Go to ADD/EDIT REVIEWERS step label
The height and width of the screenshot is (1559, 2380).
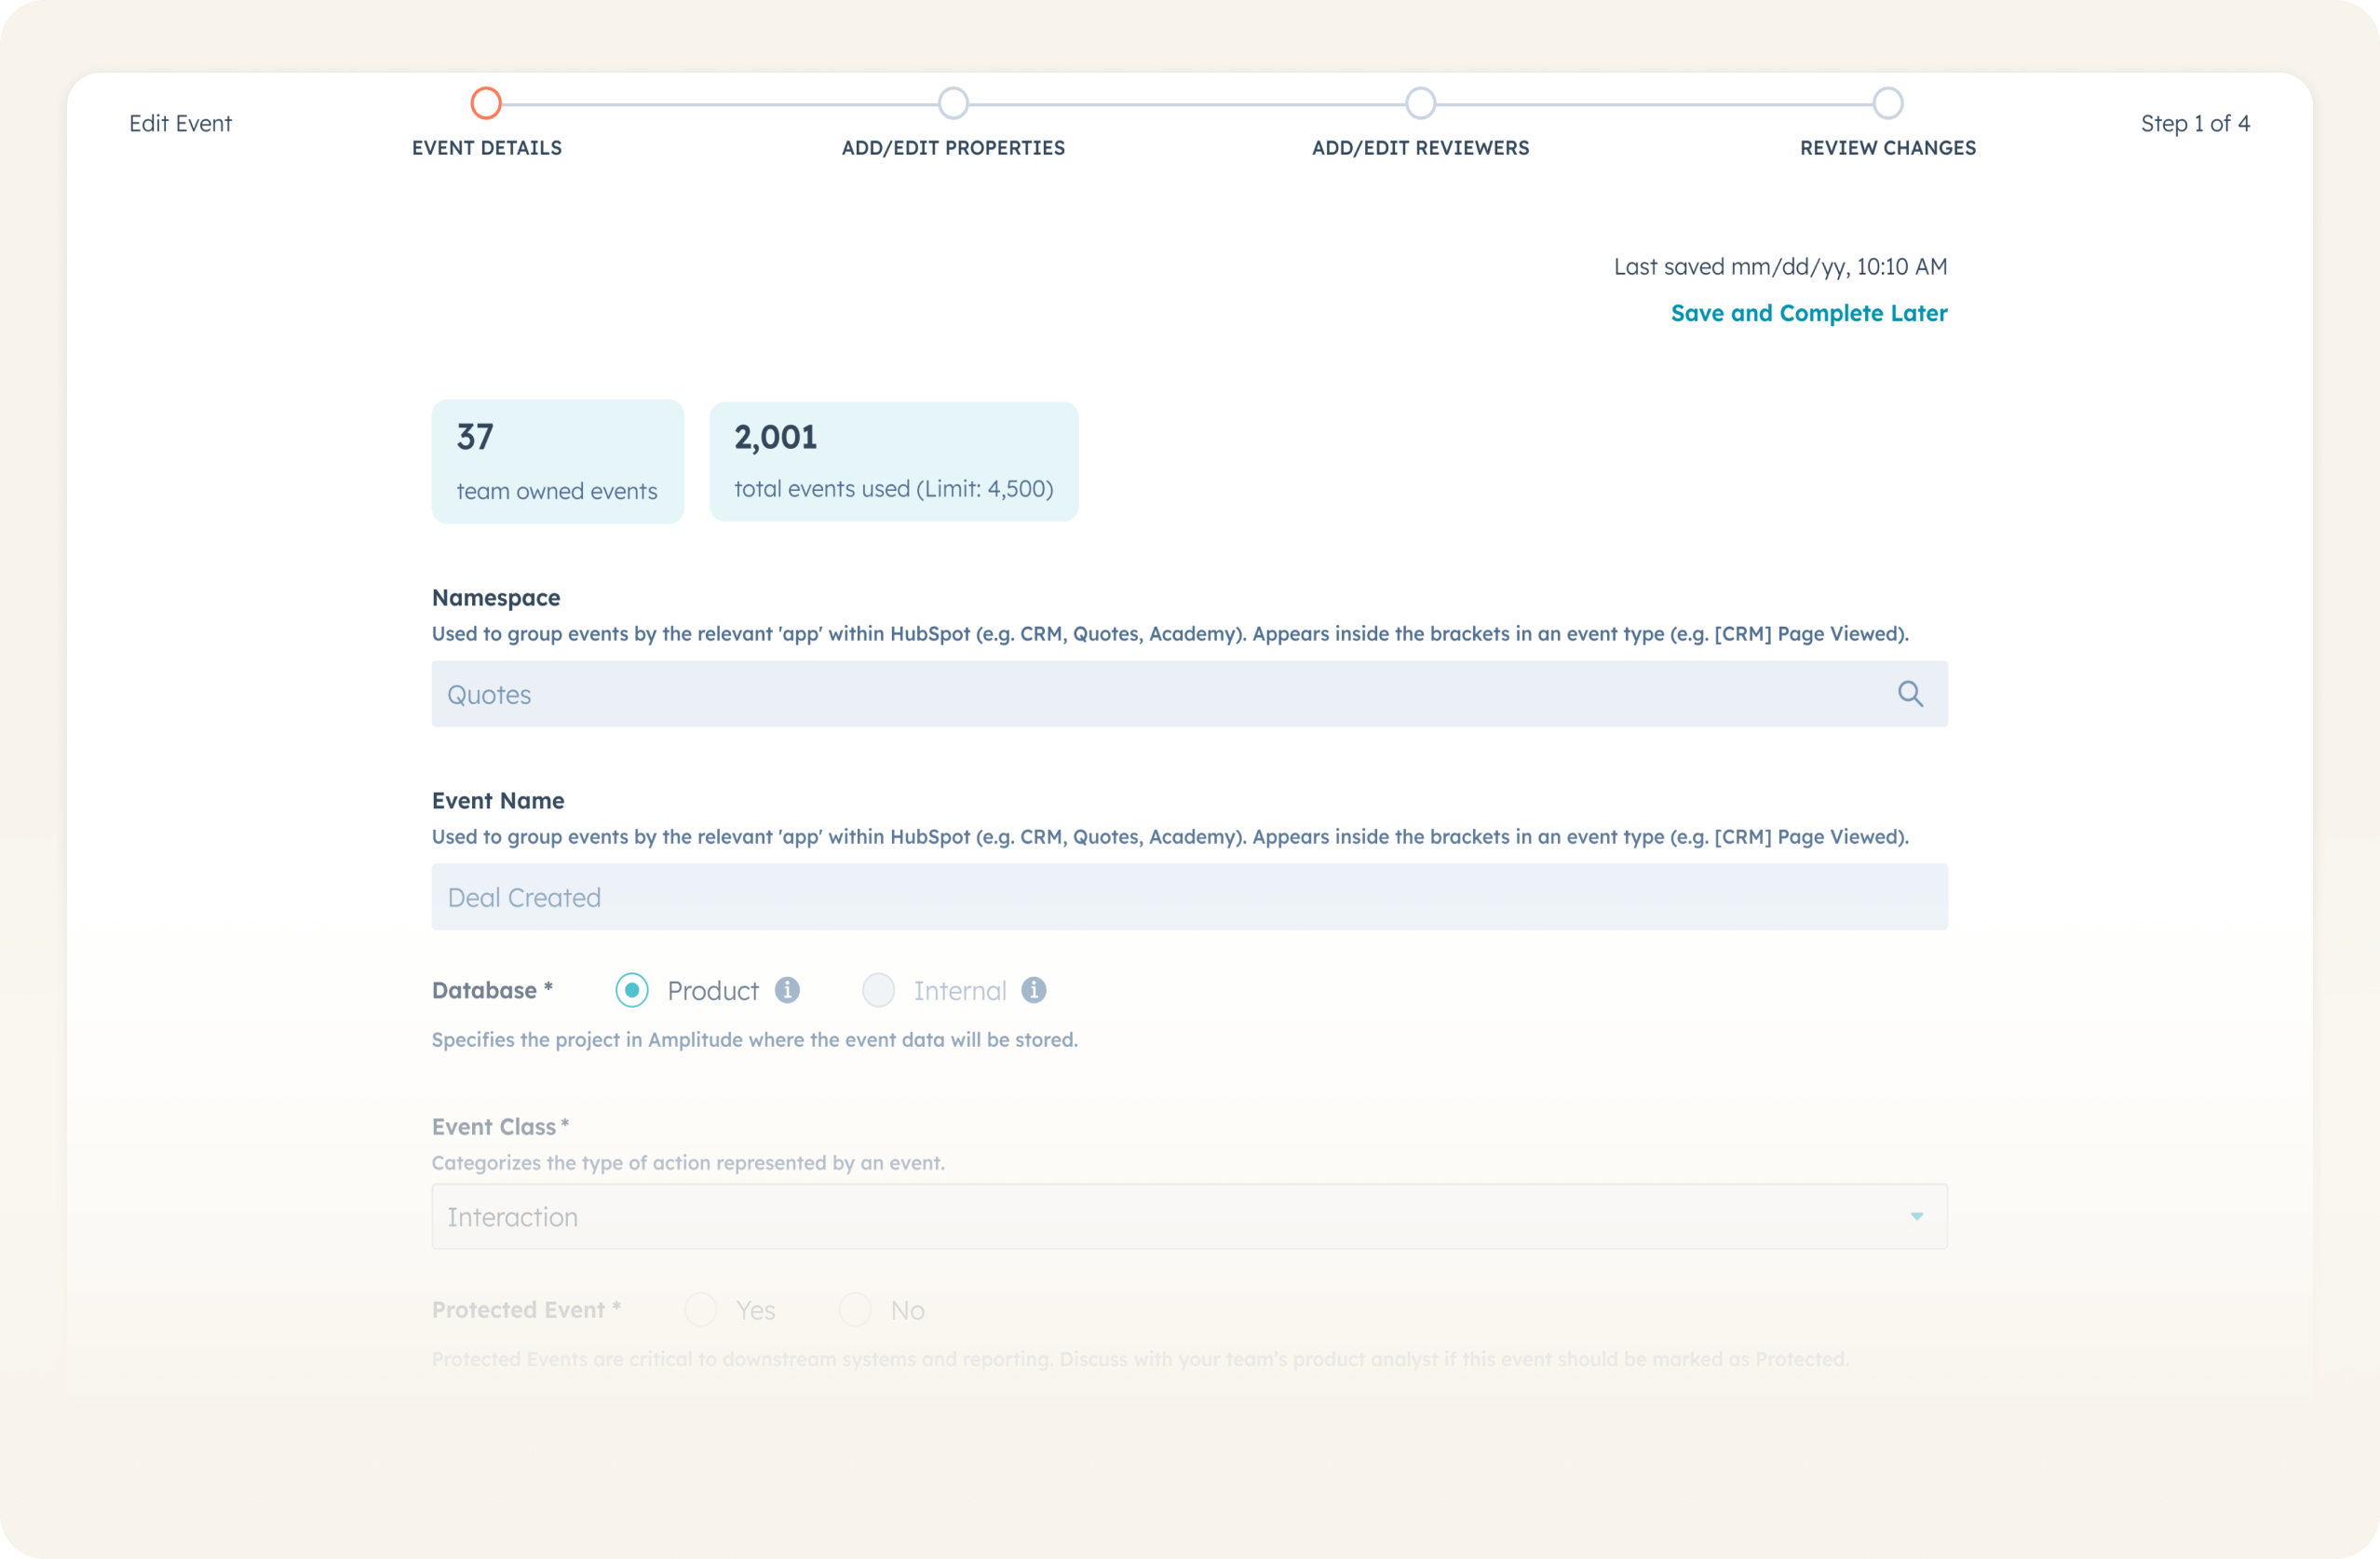pyautogui.click(x=1420, y=148)
